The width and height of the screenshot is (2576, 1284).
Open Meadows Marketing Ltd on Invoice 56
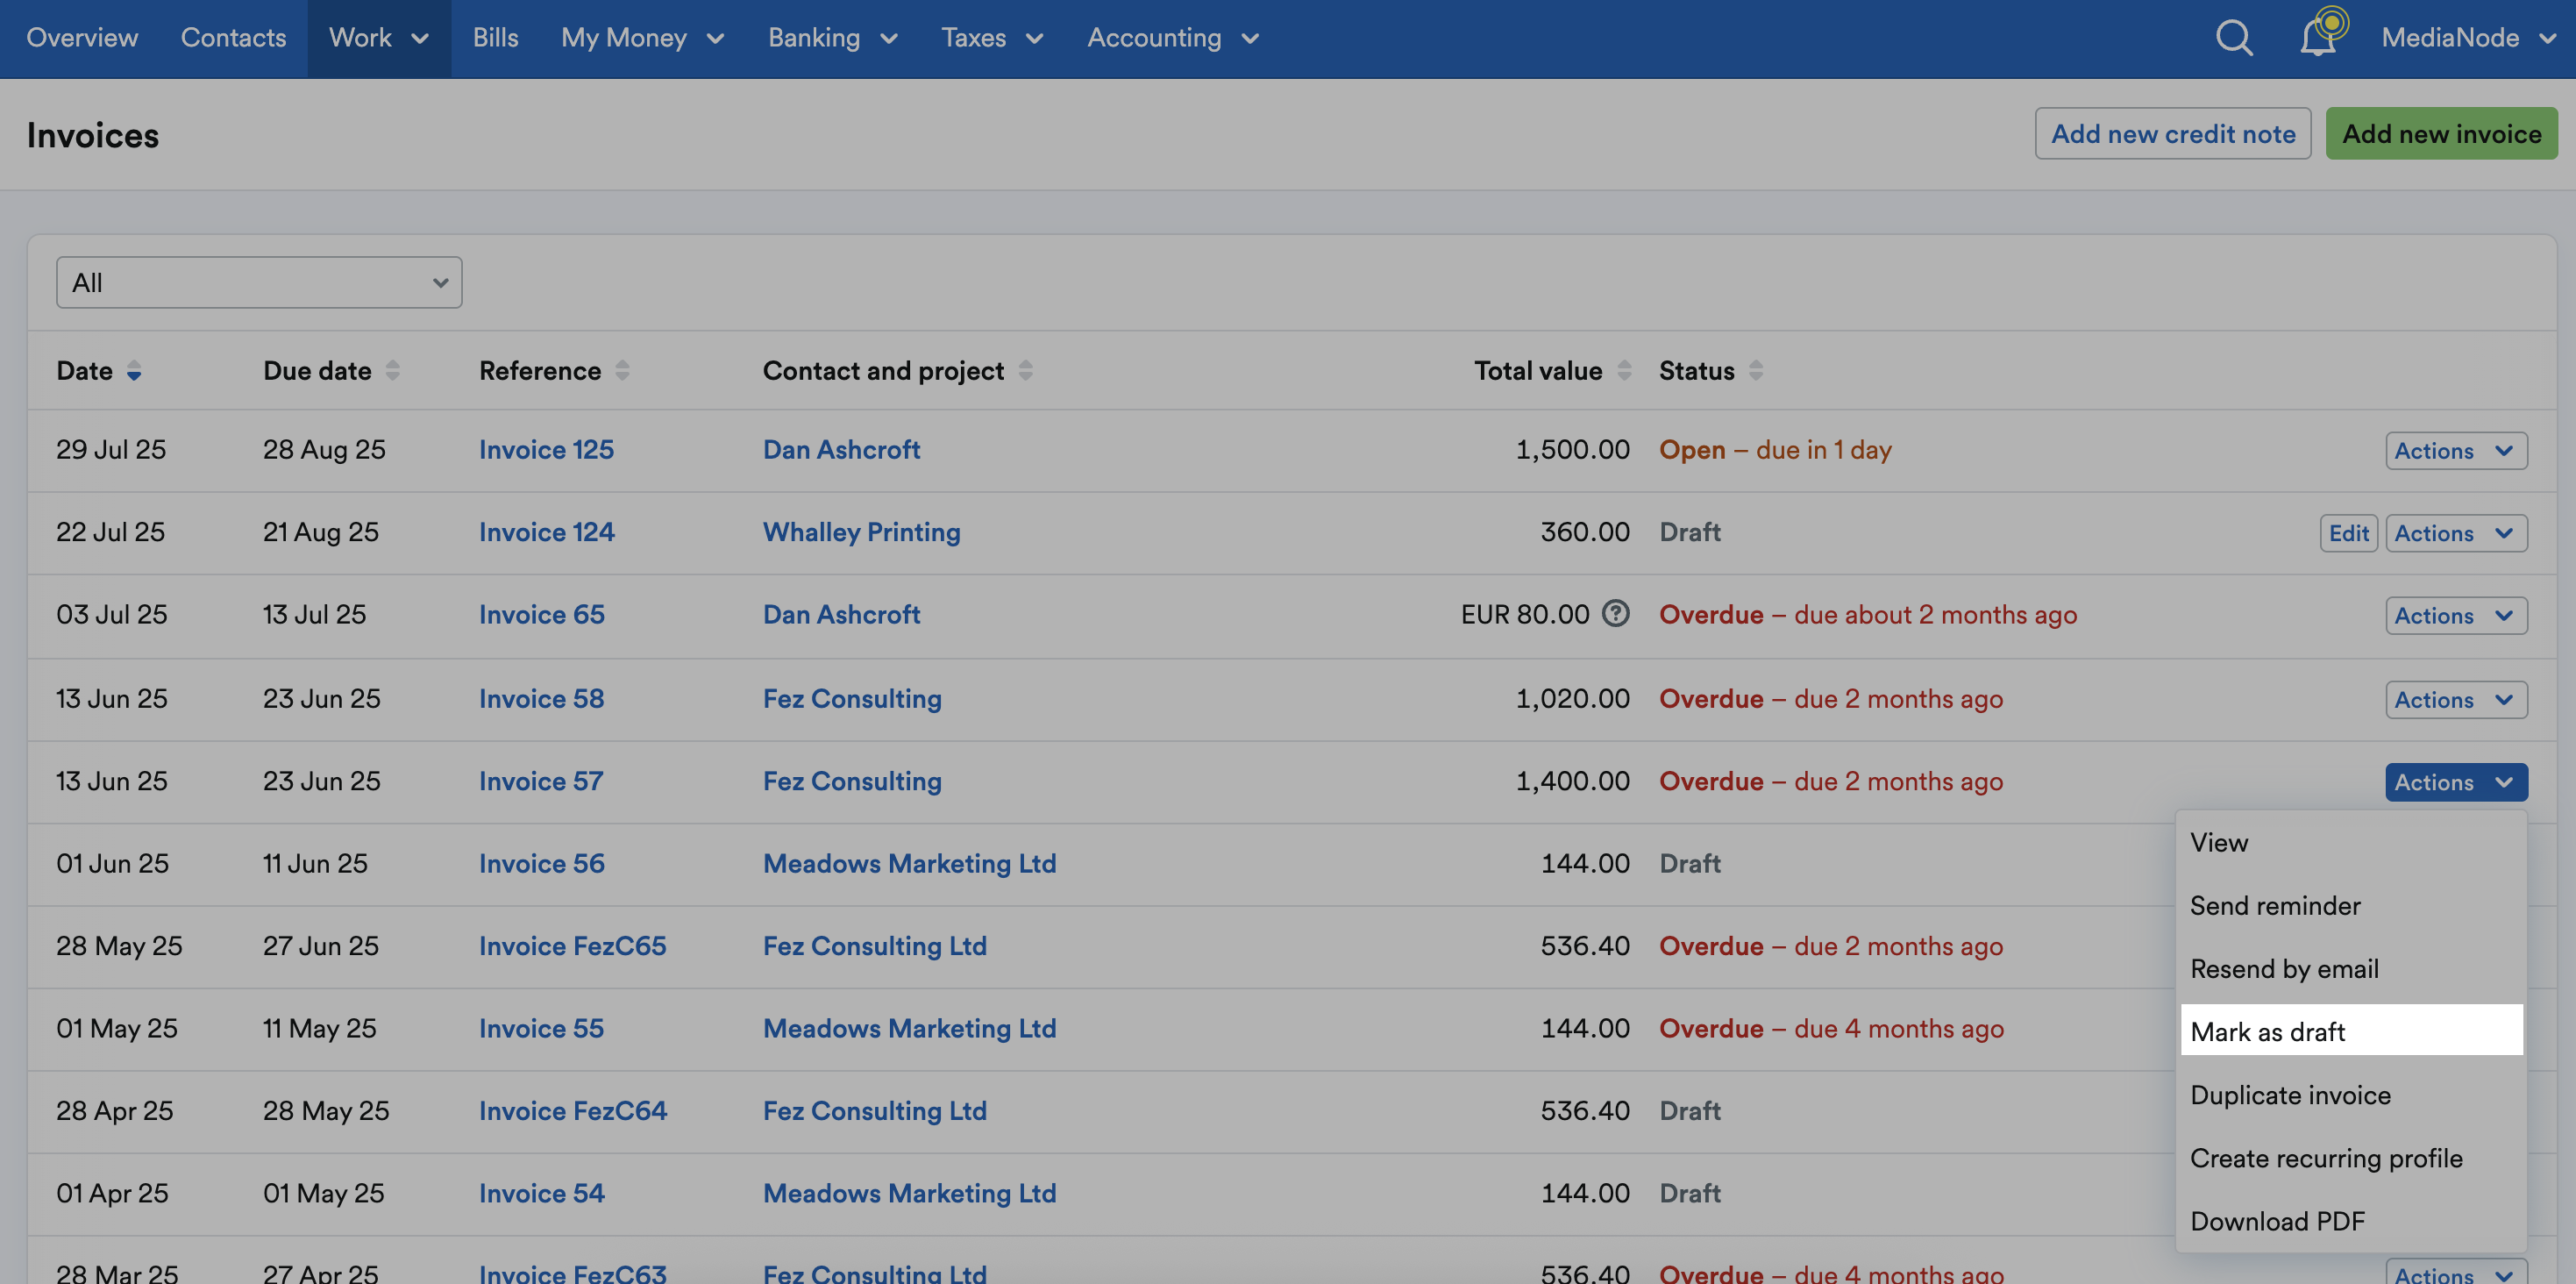(909, 863)
